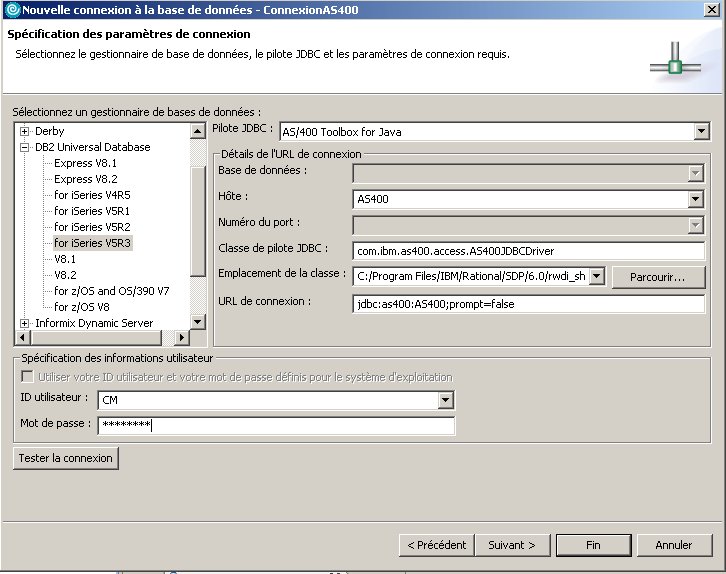Screen dimensions: 726x574
Task: Click the Annuler button
Action: 674,545
